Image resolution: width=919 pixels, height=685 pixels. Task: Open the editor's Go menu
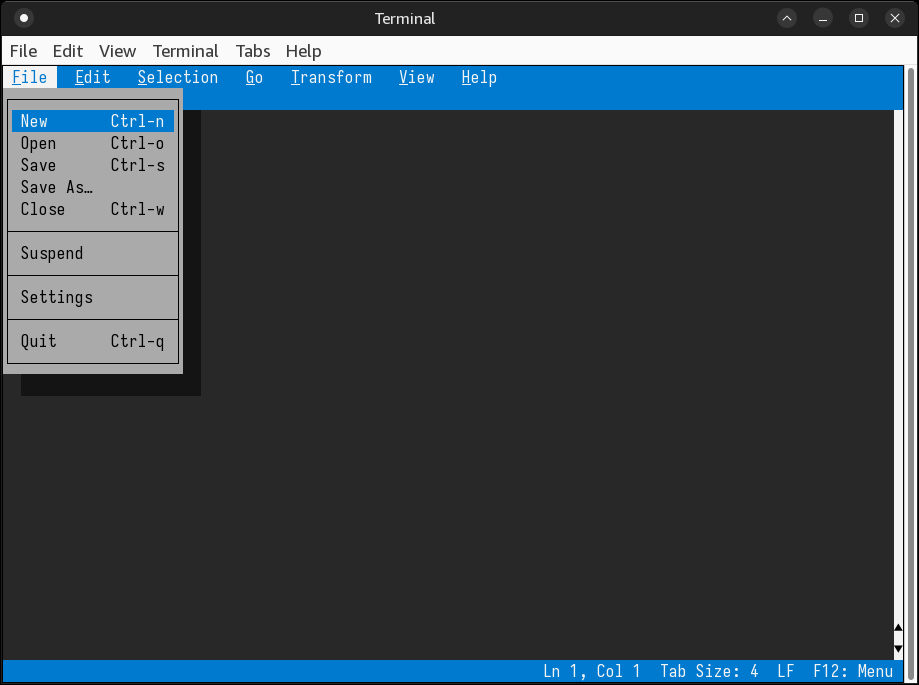[x=254, y=77]
